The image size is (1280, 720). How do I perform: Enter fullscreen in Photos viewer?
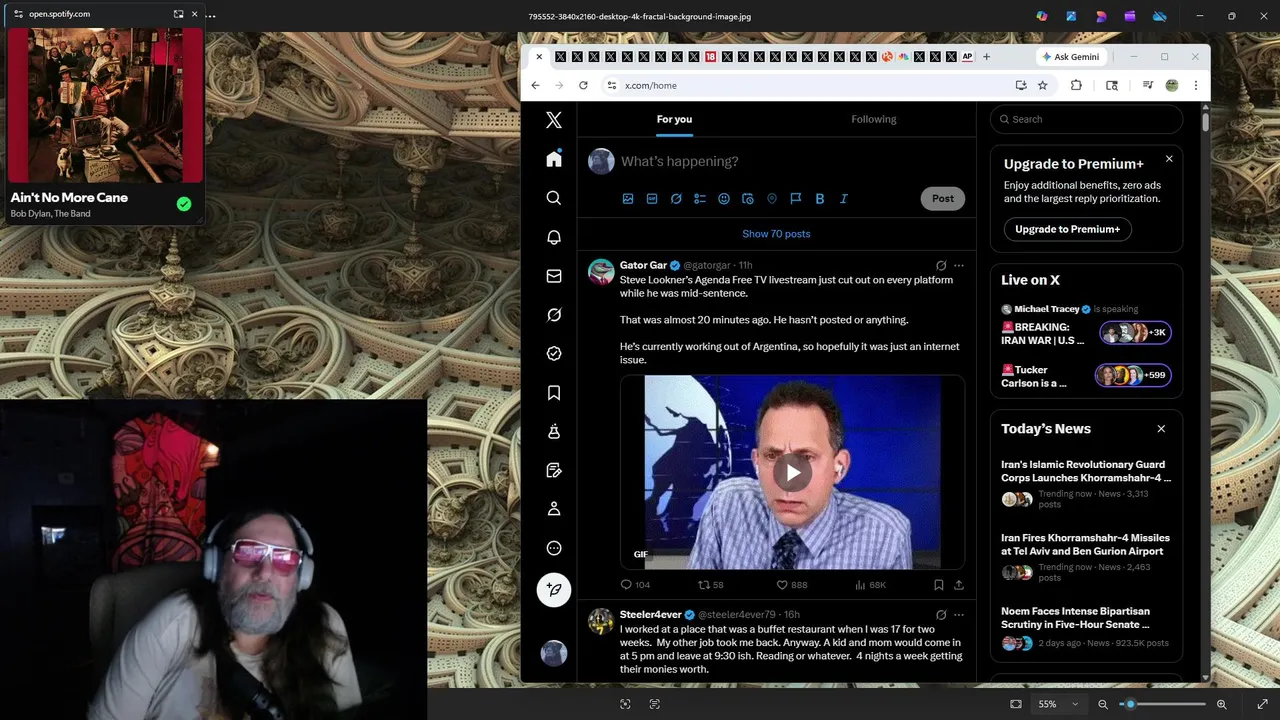[1262, 704]
